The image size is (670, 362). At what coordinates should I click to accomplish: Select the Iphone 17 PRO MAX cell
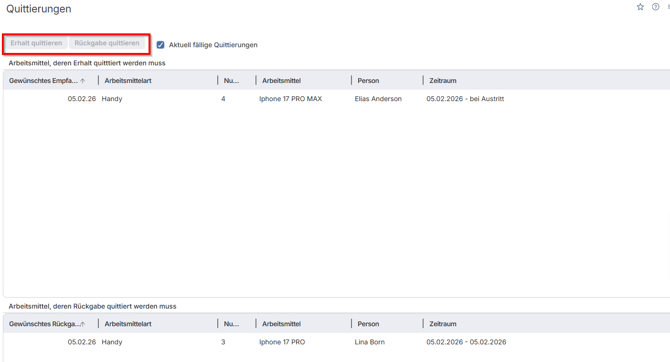click(x=291, y=99)
